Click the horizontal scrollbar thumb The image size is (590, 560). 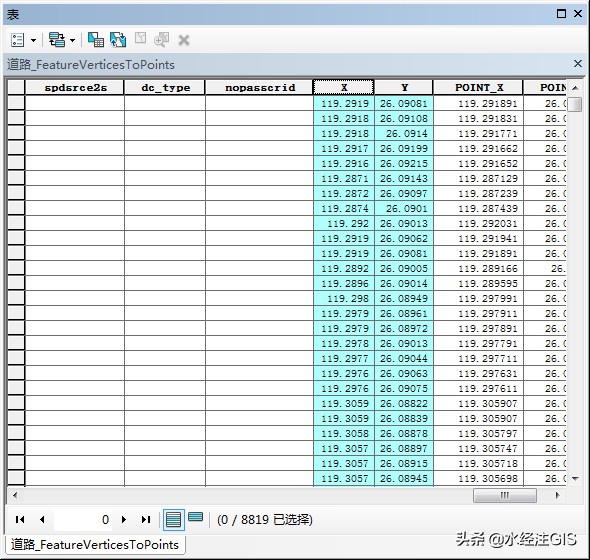coord(505,495)
